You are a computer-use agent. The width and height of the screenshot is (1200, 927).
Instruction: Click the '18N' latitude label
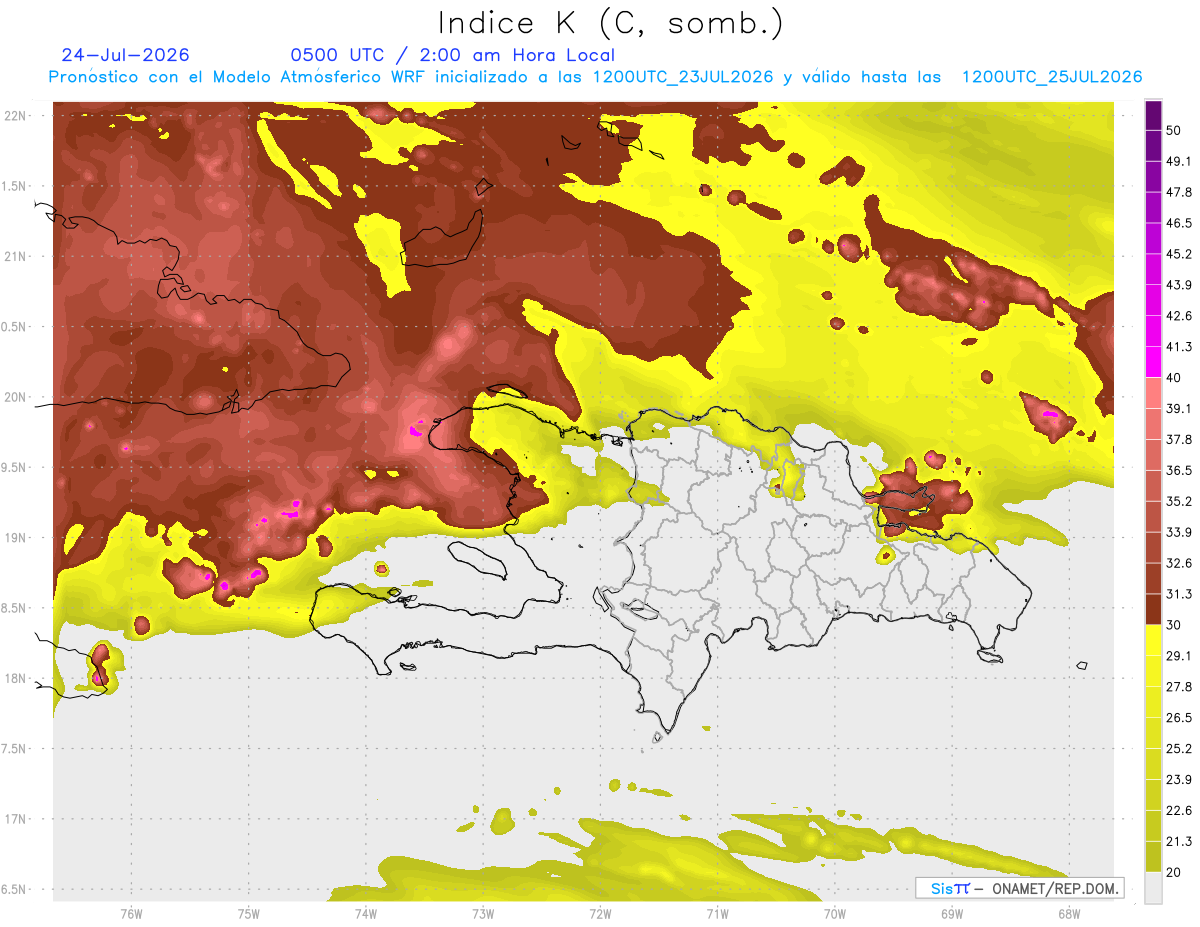(16, 679)
